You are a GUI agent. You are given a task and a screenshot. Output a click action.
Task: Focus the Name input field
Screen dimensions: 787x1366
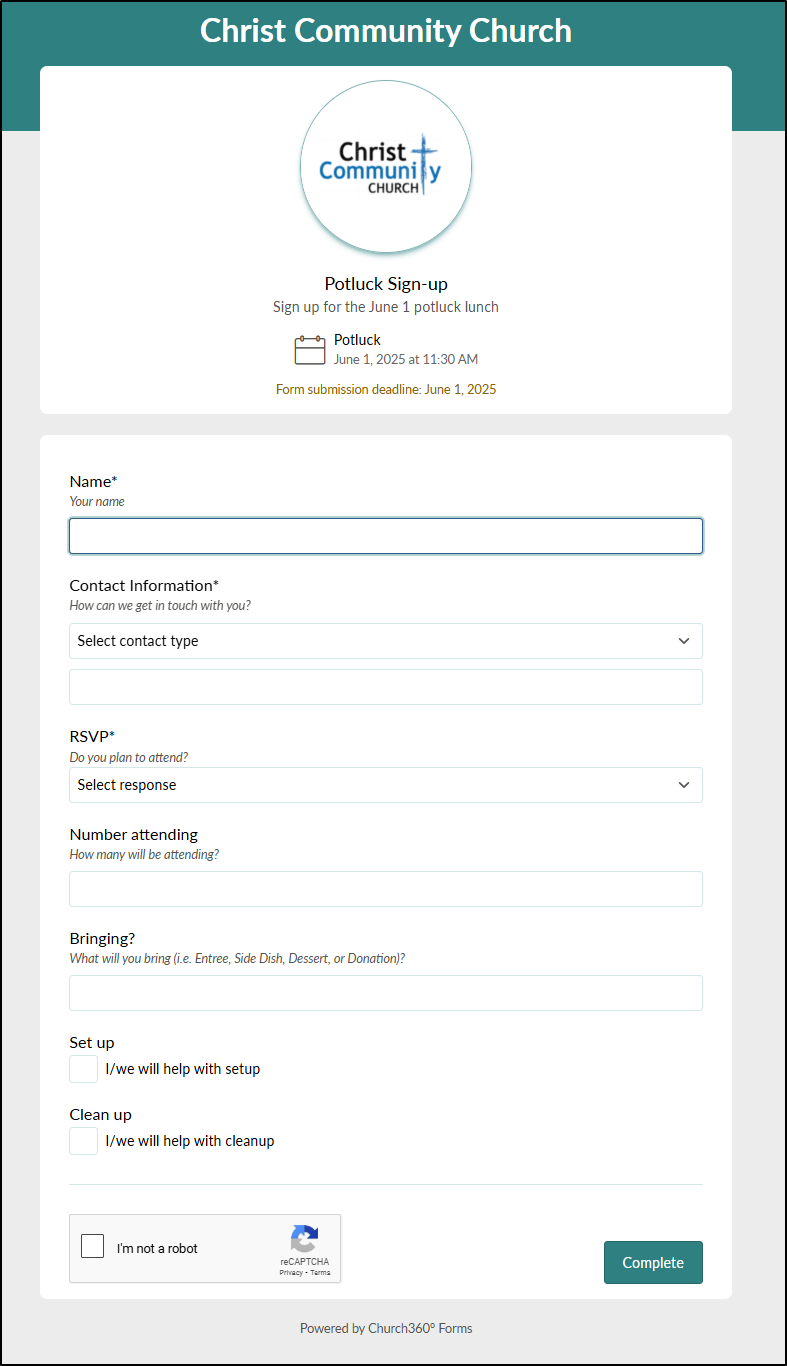pyautogui.click(x=386, y=536)
